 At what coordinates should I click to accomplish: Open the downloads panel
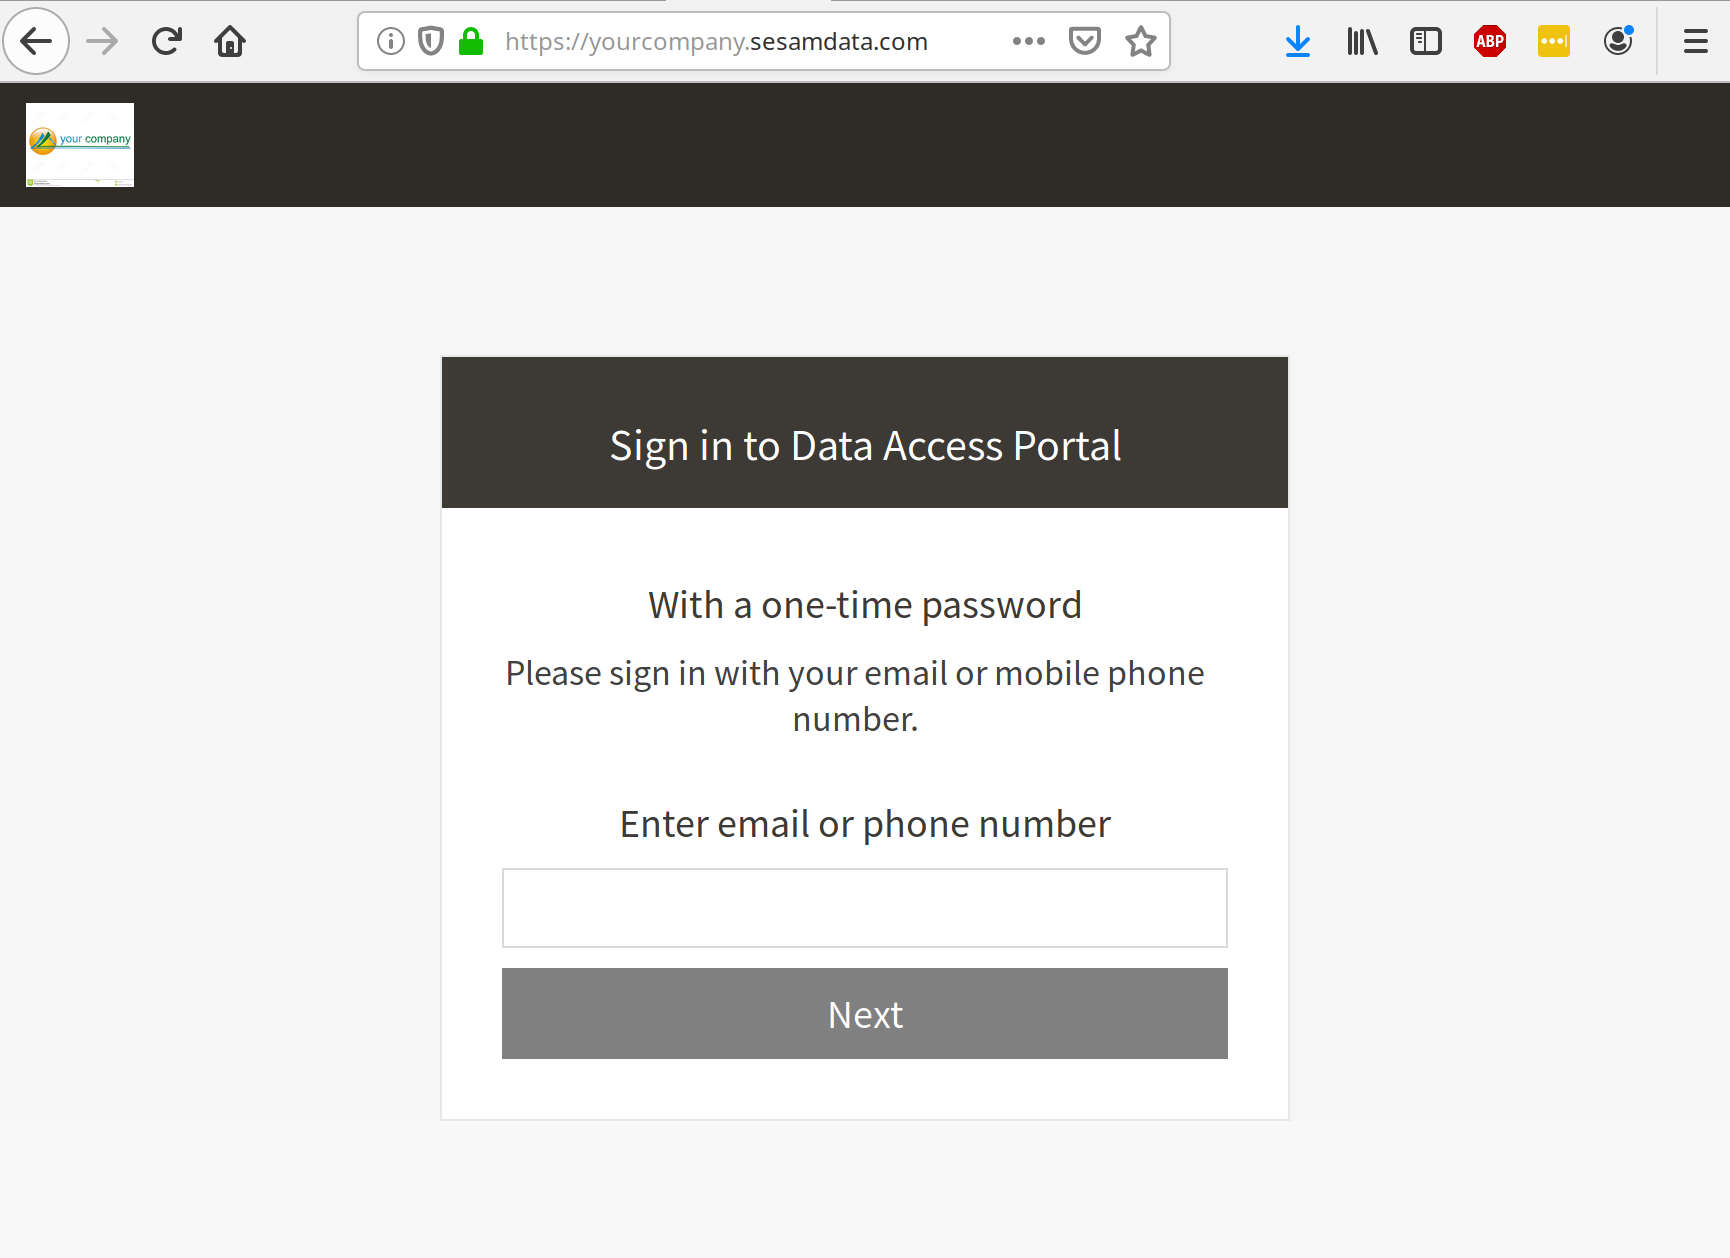[x=1298, y=41]
